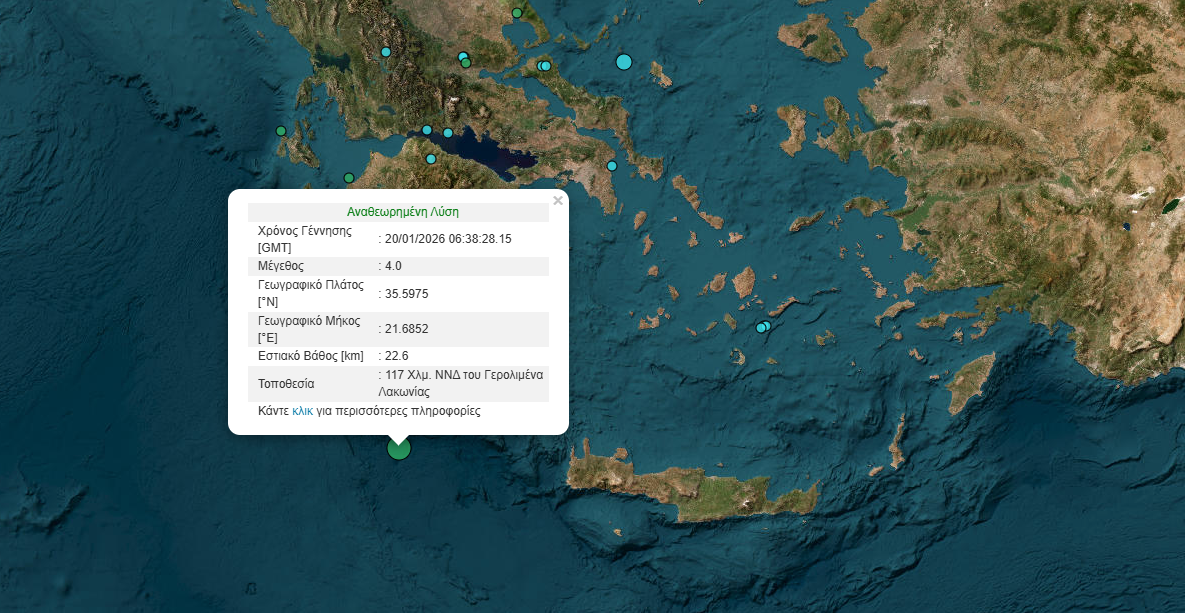Click the 'Αναθεωρημένη Λύση' popup header
1185x613 pixels.
402,212
